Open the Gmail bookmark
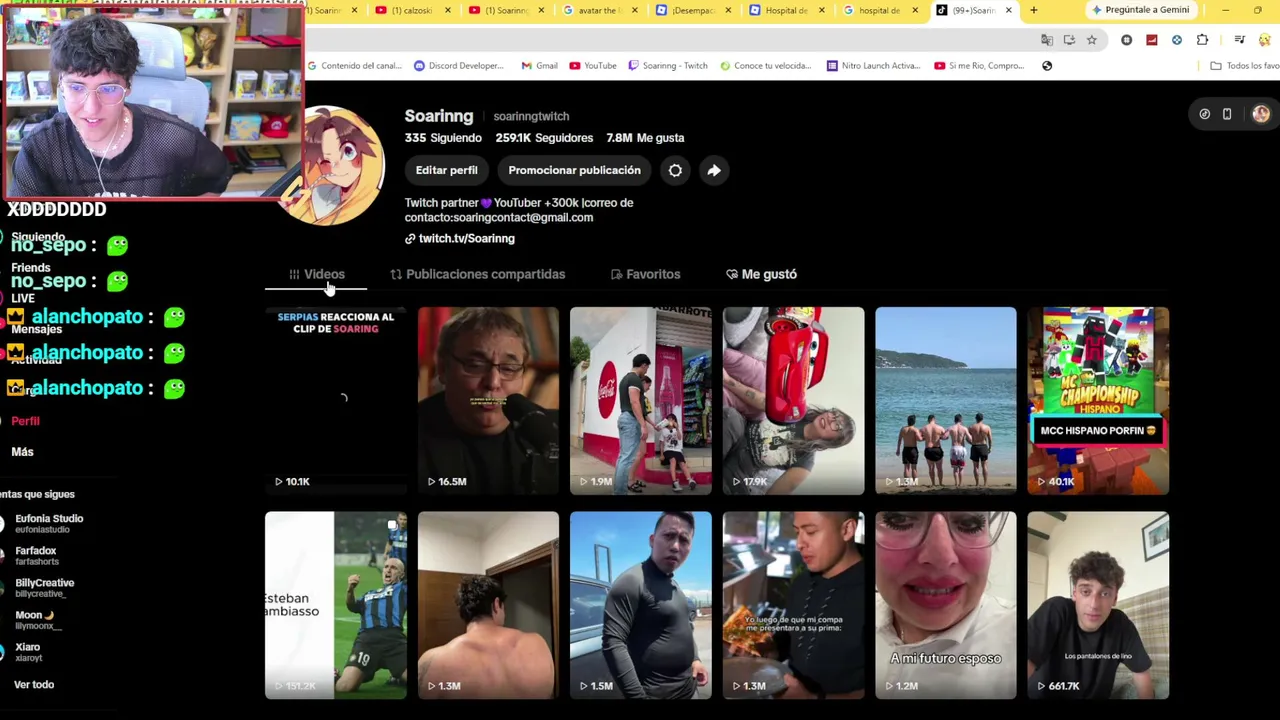This screenshot has height=720, width=1280. (x=540, y=66)
